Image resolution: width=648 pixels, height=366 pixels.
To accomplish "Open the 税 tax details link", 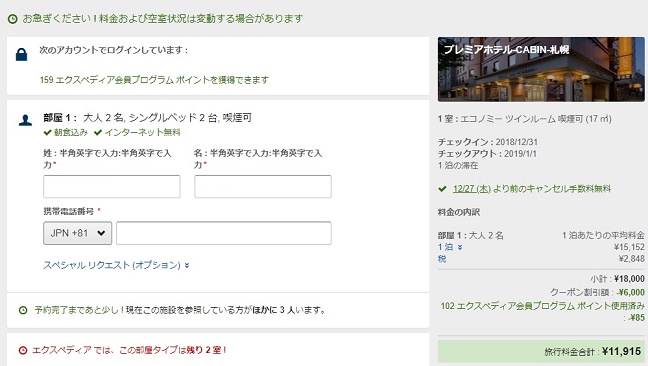I will tap(442, 259).
